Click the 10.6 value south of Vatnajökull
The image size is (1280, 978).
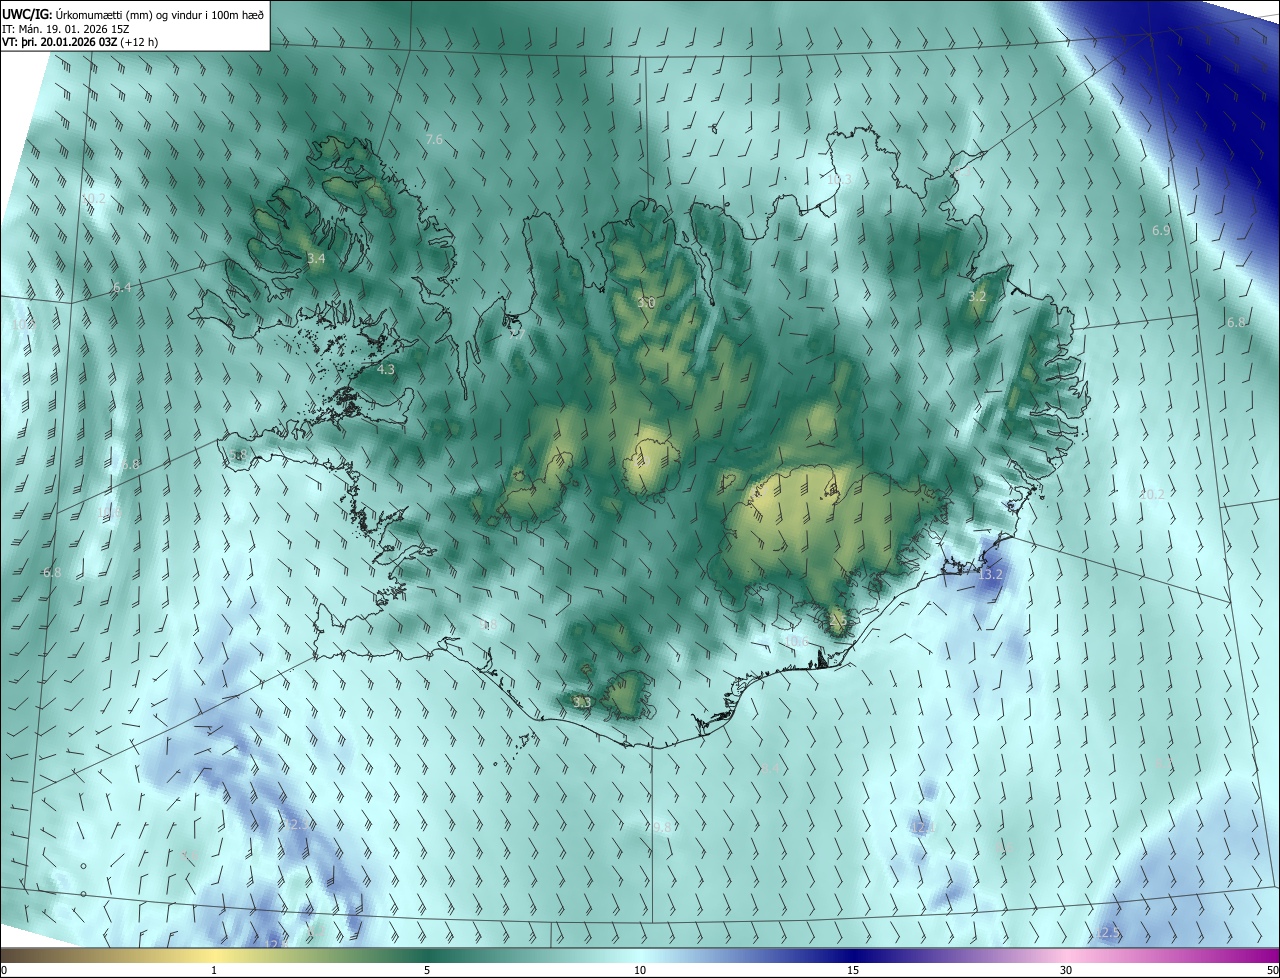795,642
